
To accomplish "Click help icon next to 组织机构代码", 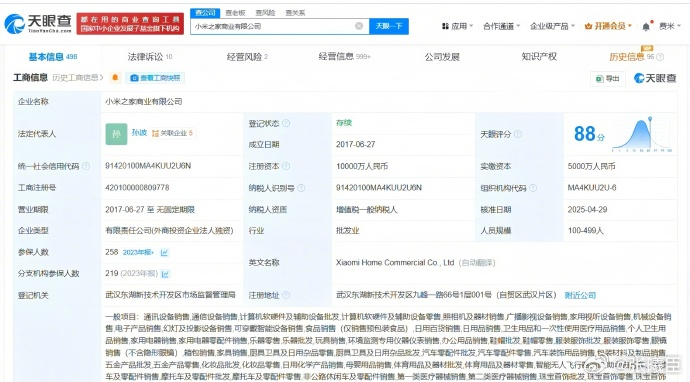I will click(533, 188).
